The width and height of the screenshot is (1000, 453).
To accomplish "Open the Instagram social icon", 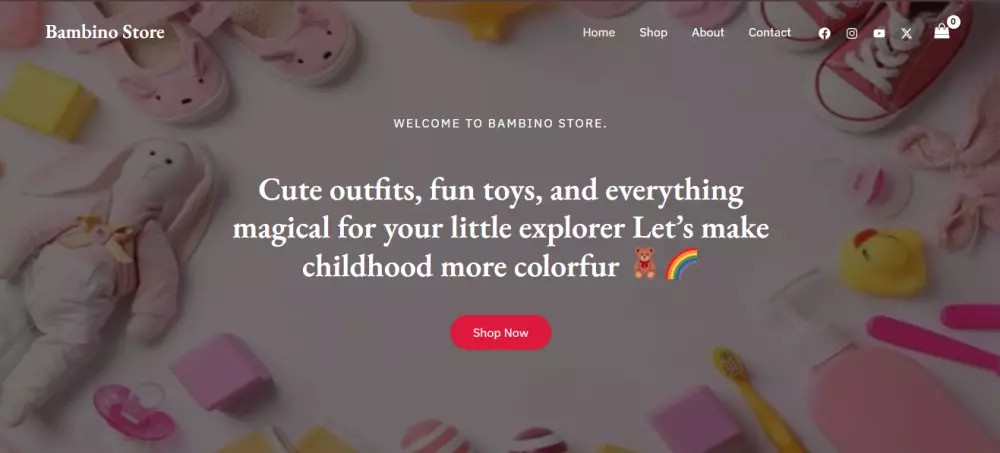I will [x=851, y=33].
